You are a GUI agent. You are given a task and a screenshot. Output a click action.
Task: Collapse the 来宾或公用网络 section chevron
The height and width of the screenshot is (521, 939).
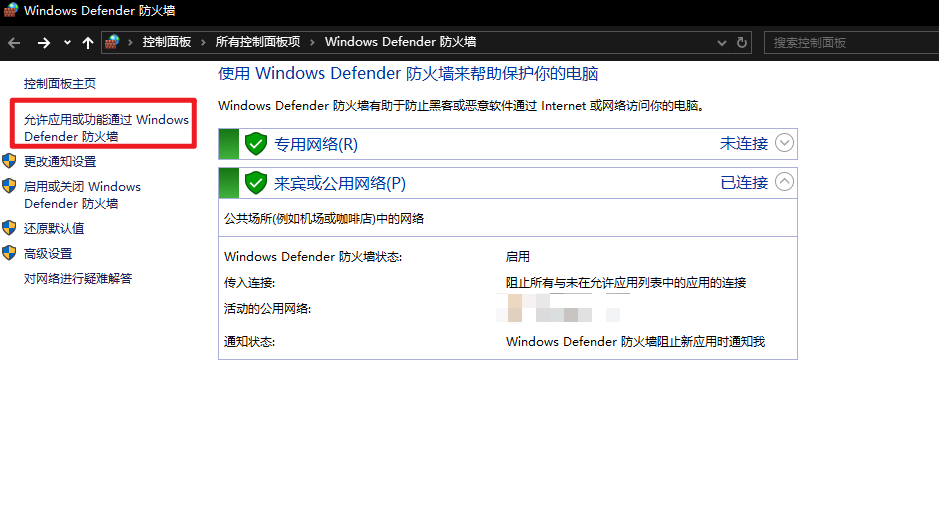coord(784,181)
